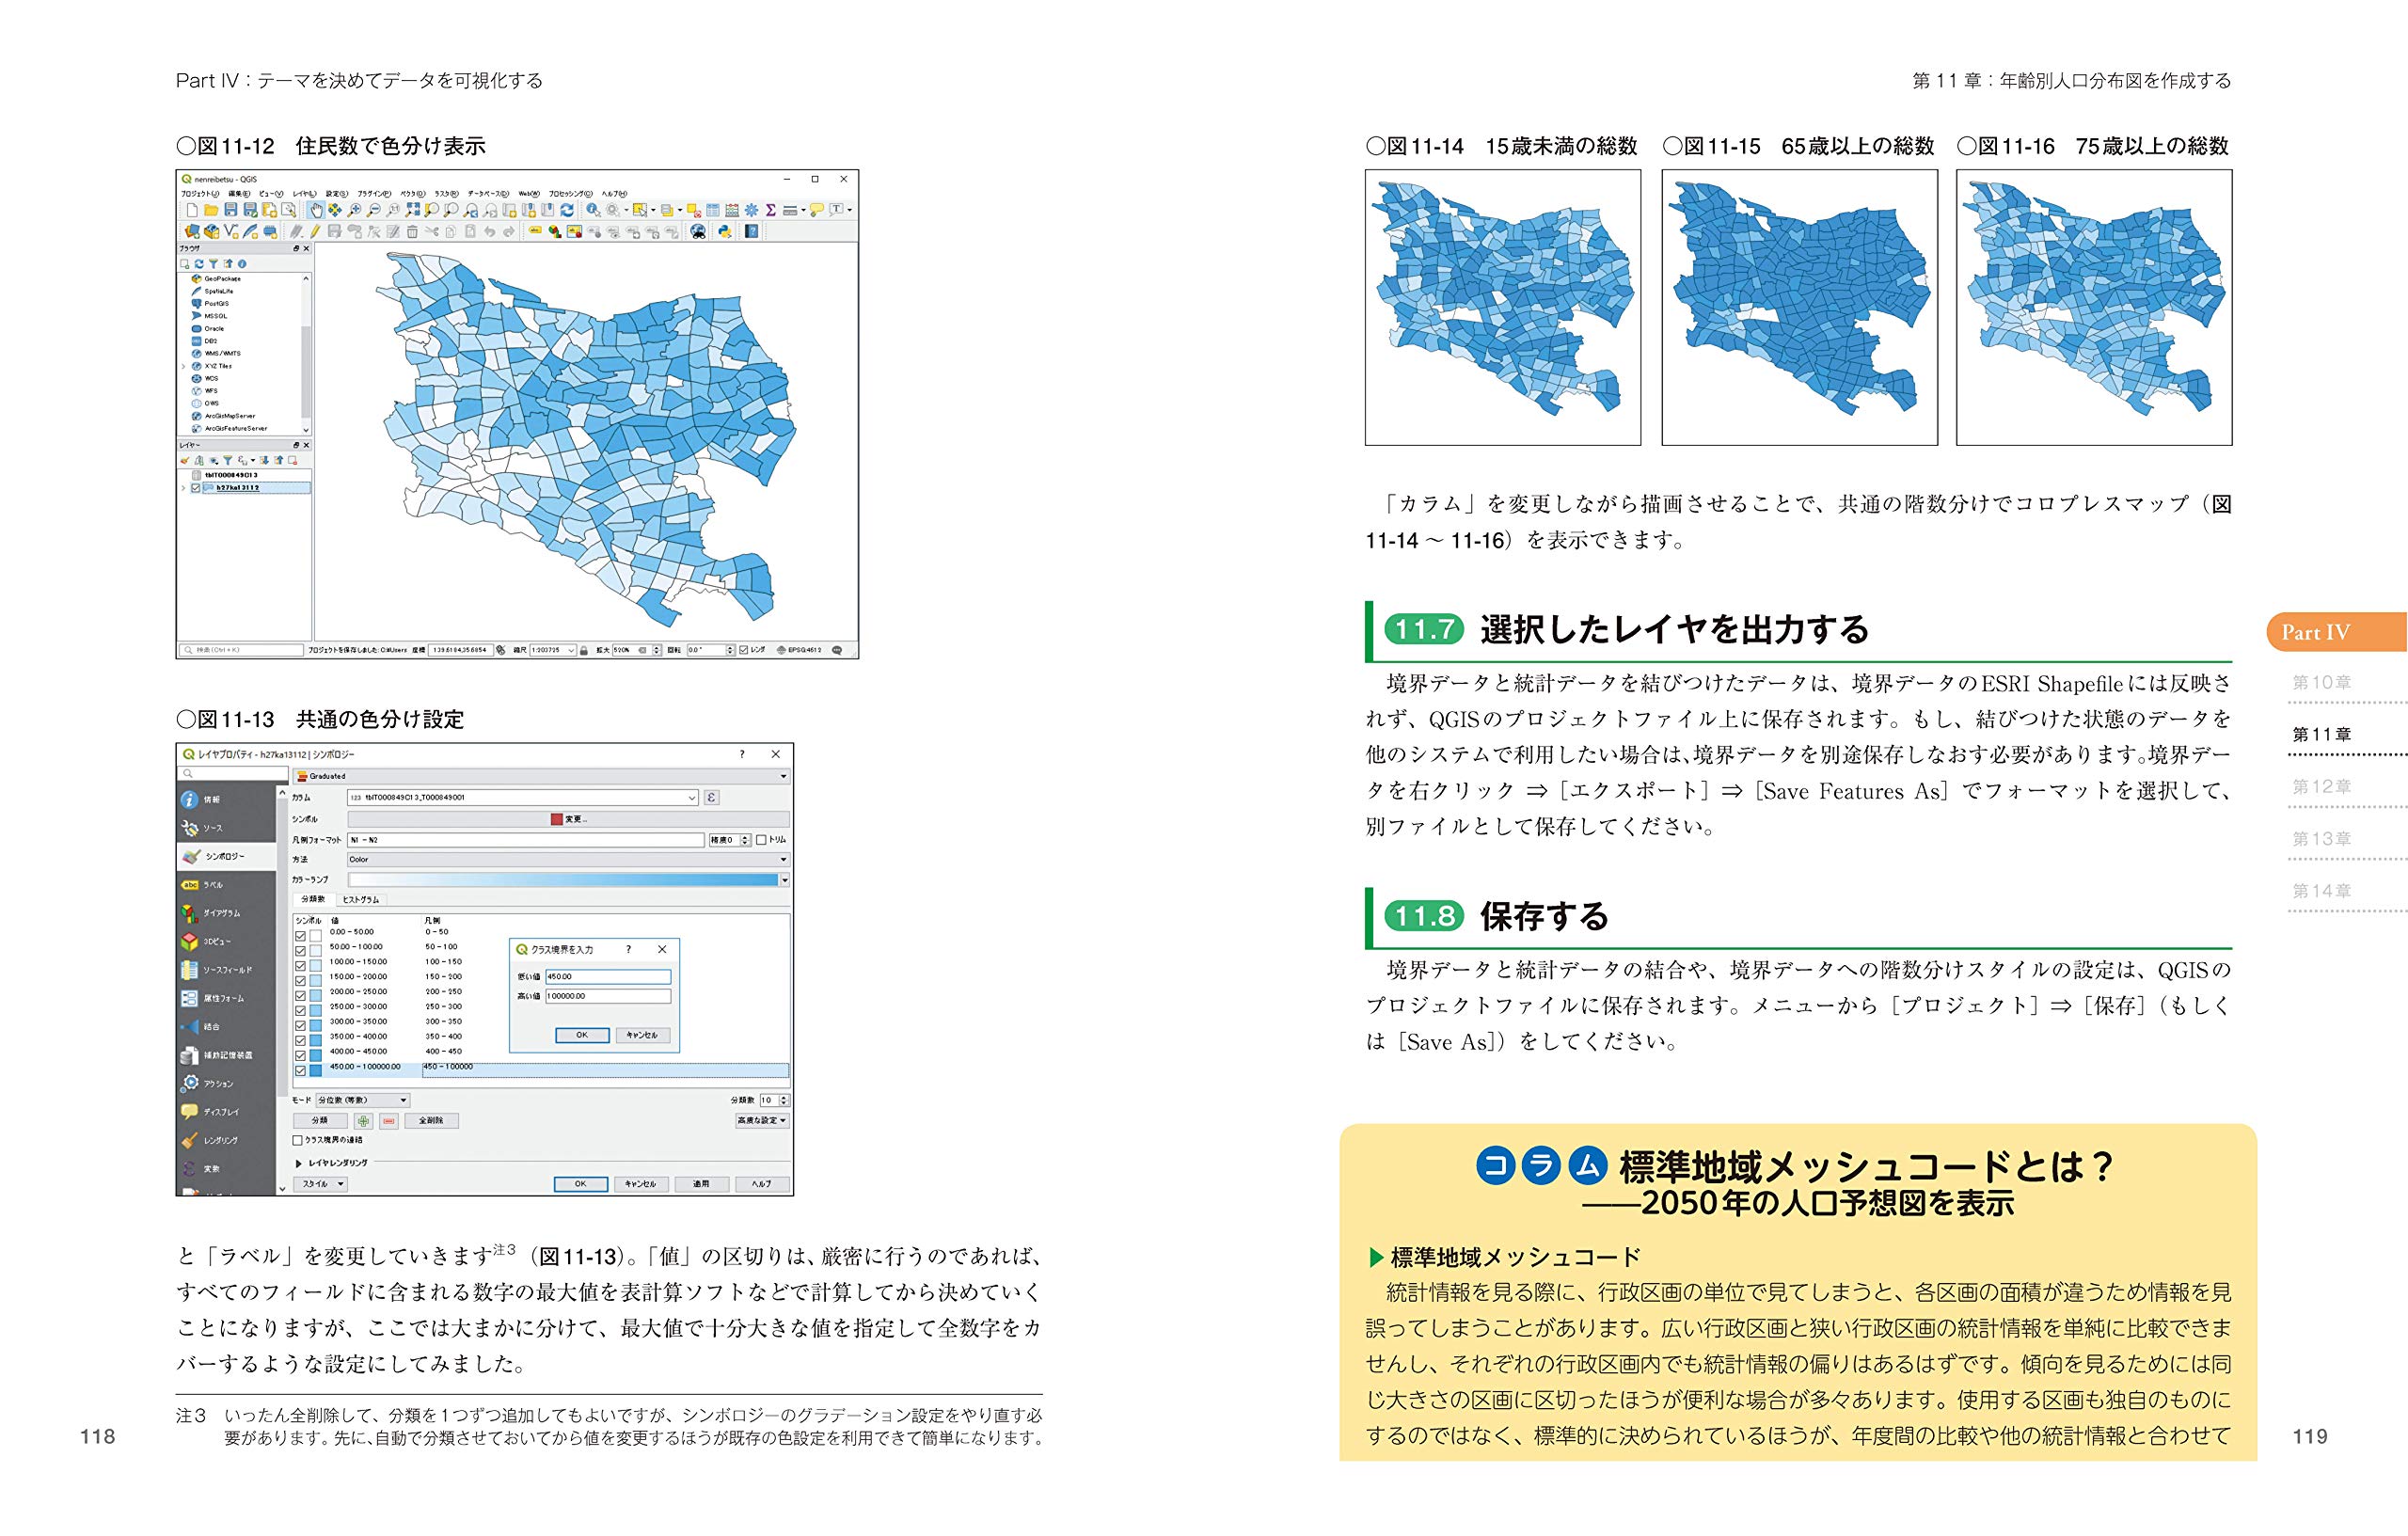The height and width of the screenshot is (1536, 2408).
Task: Open the Python console icon
Action: [x=725, y=232]
